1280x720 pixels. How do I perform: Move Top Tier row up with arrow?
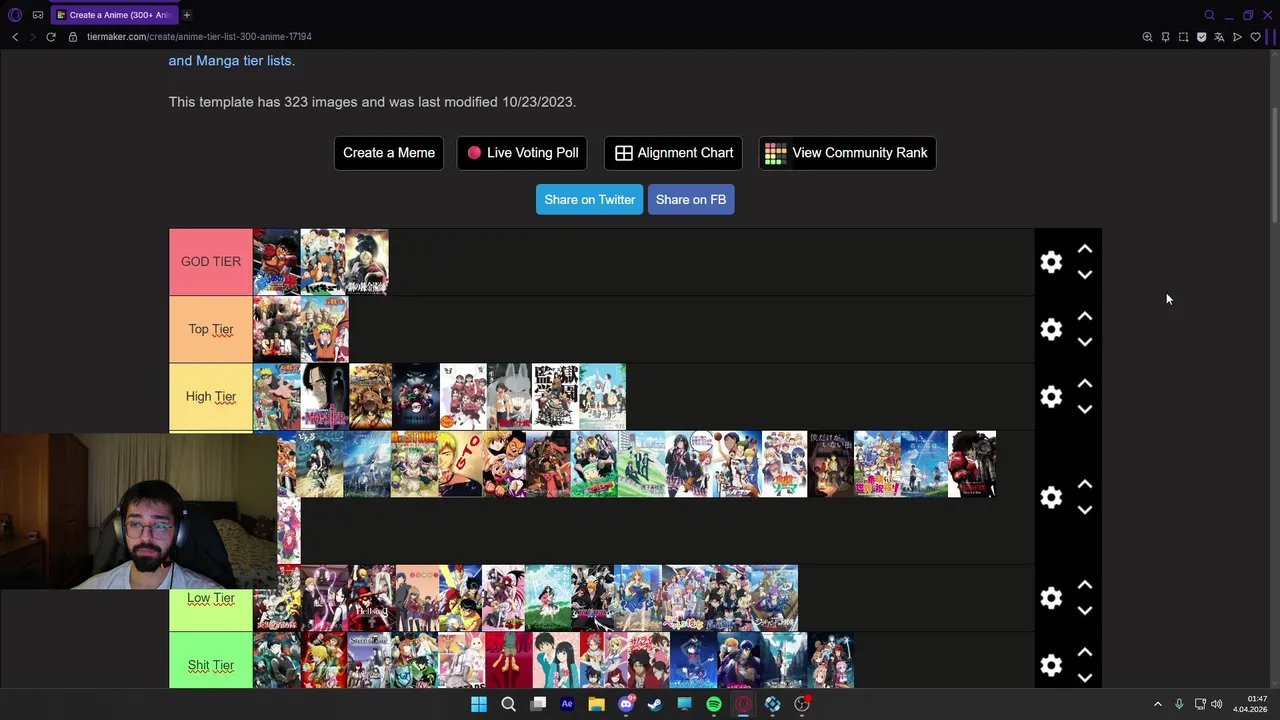coord(1085,316)
